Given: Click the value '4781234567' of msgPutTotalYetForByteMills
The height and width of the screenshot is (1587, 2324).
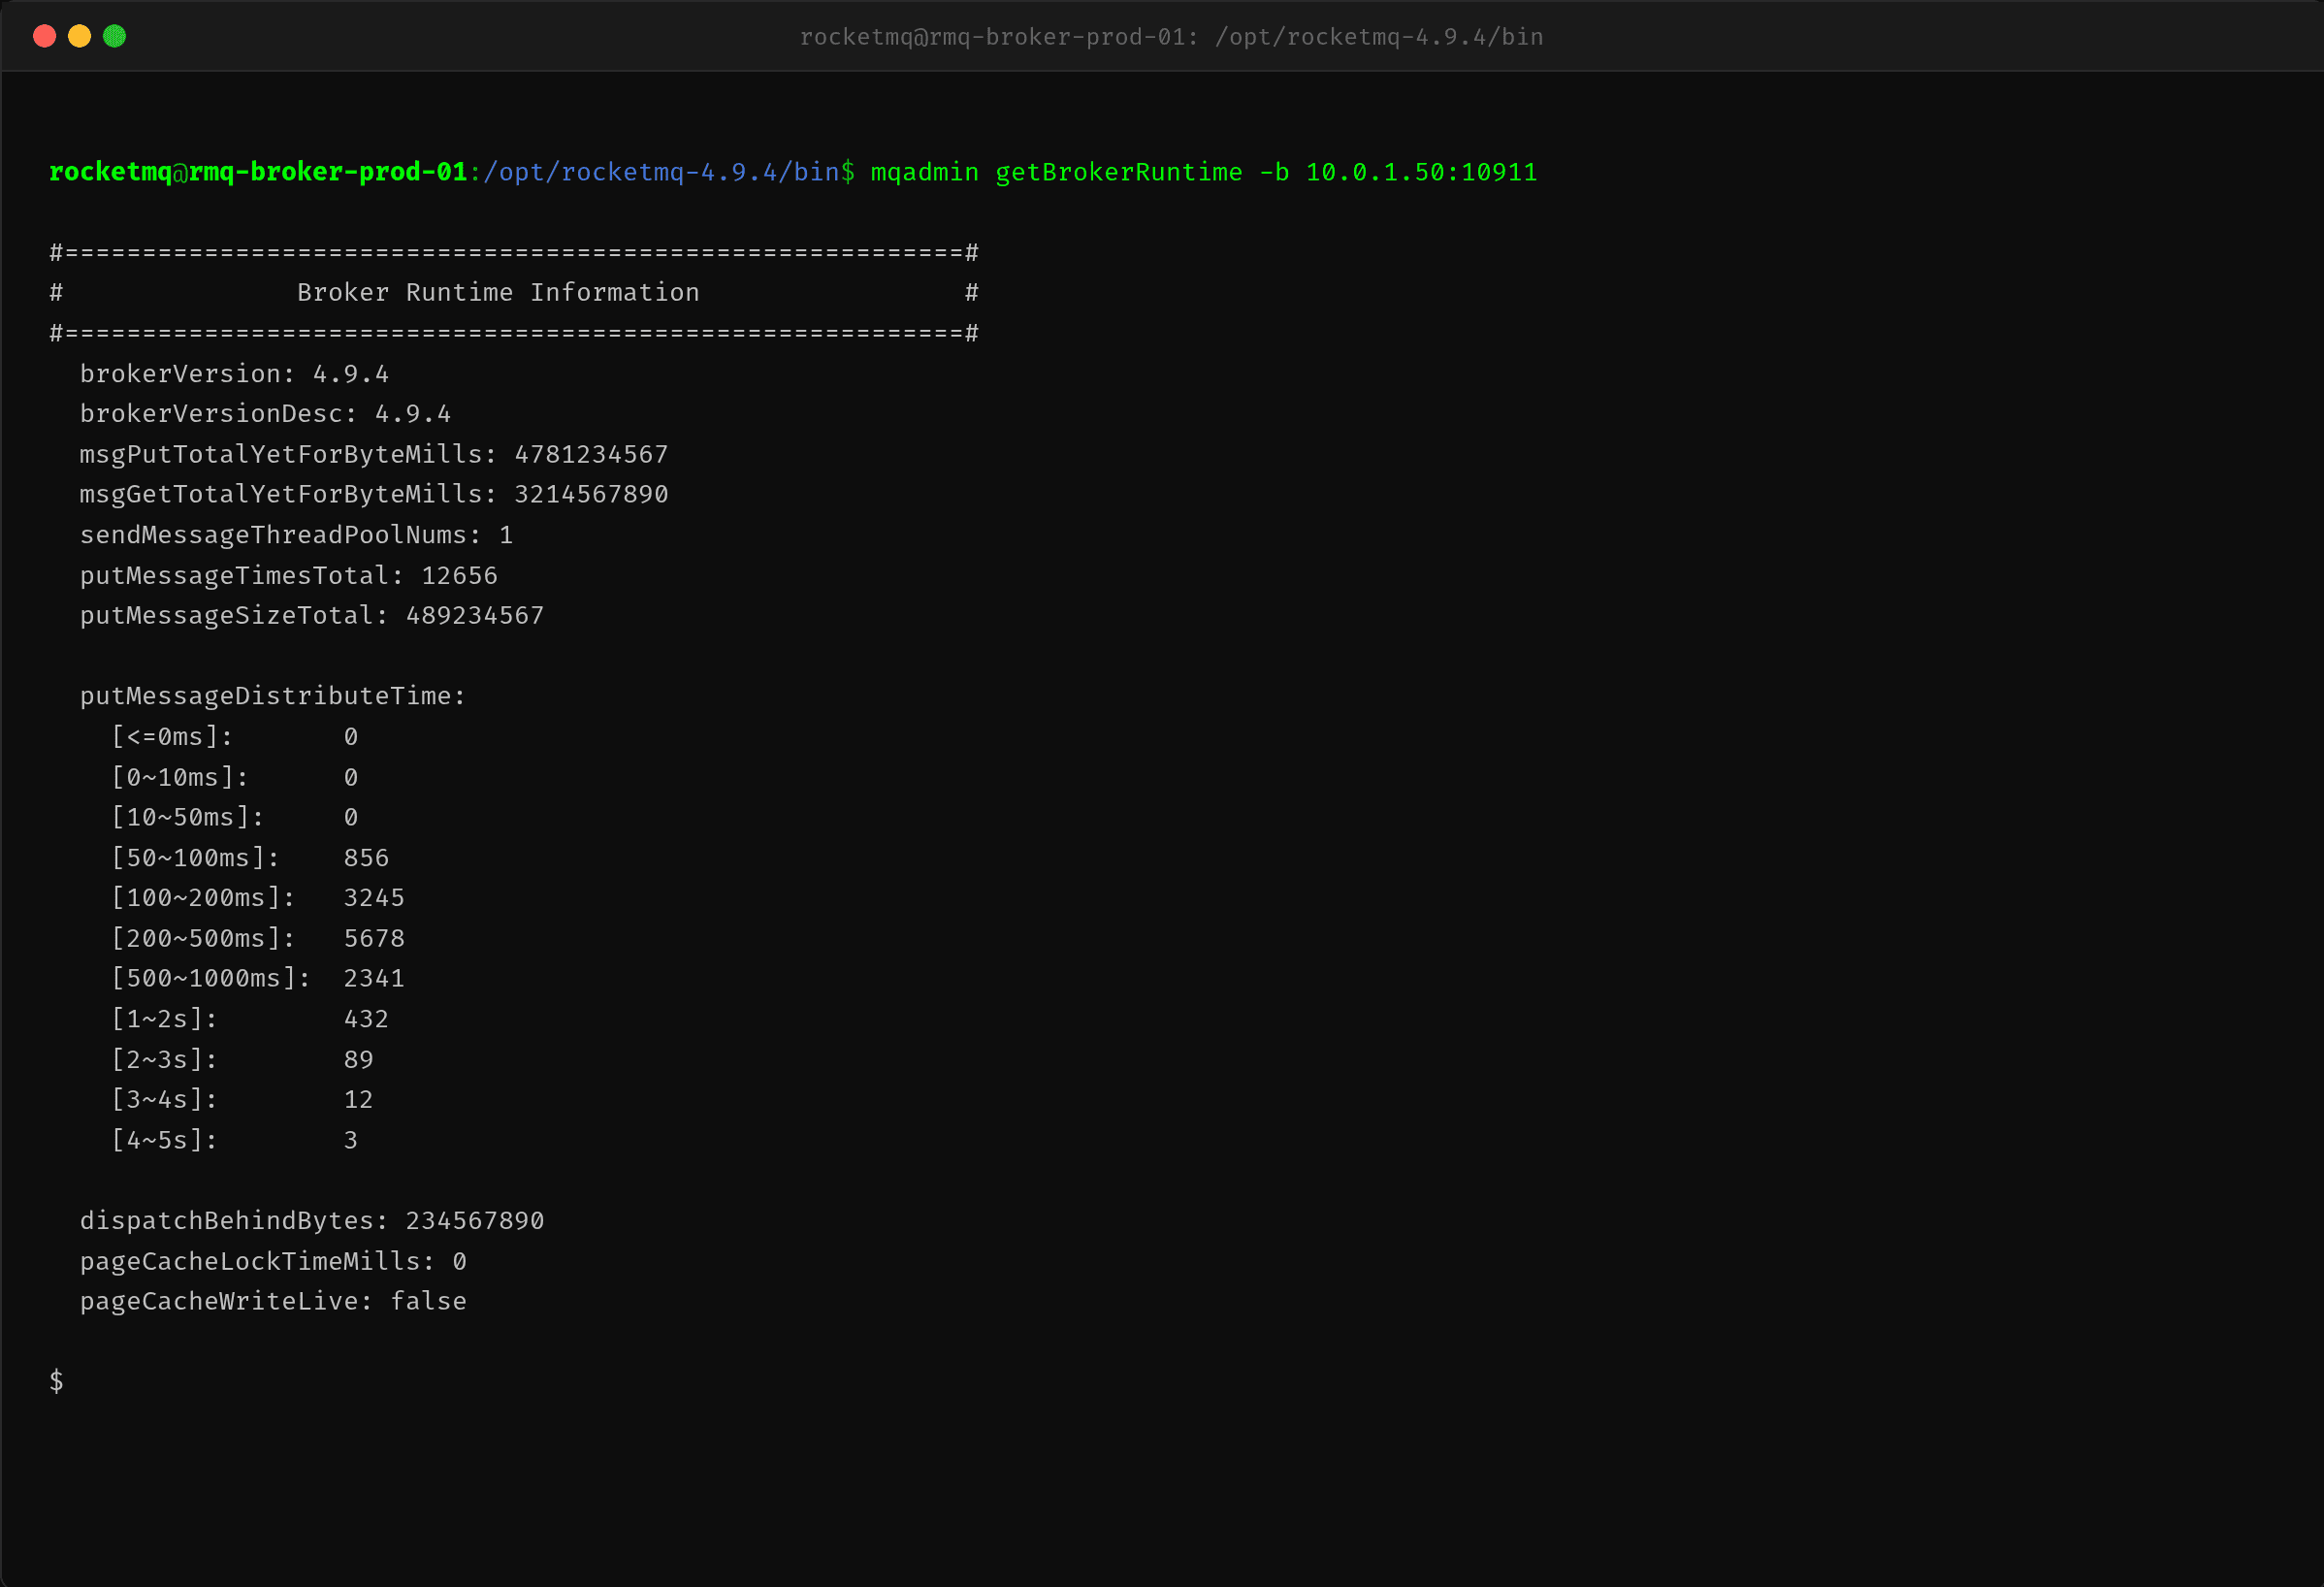Looking at the screenshot, I should (x=591, y=455).
